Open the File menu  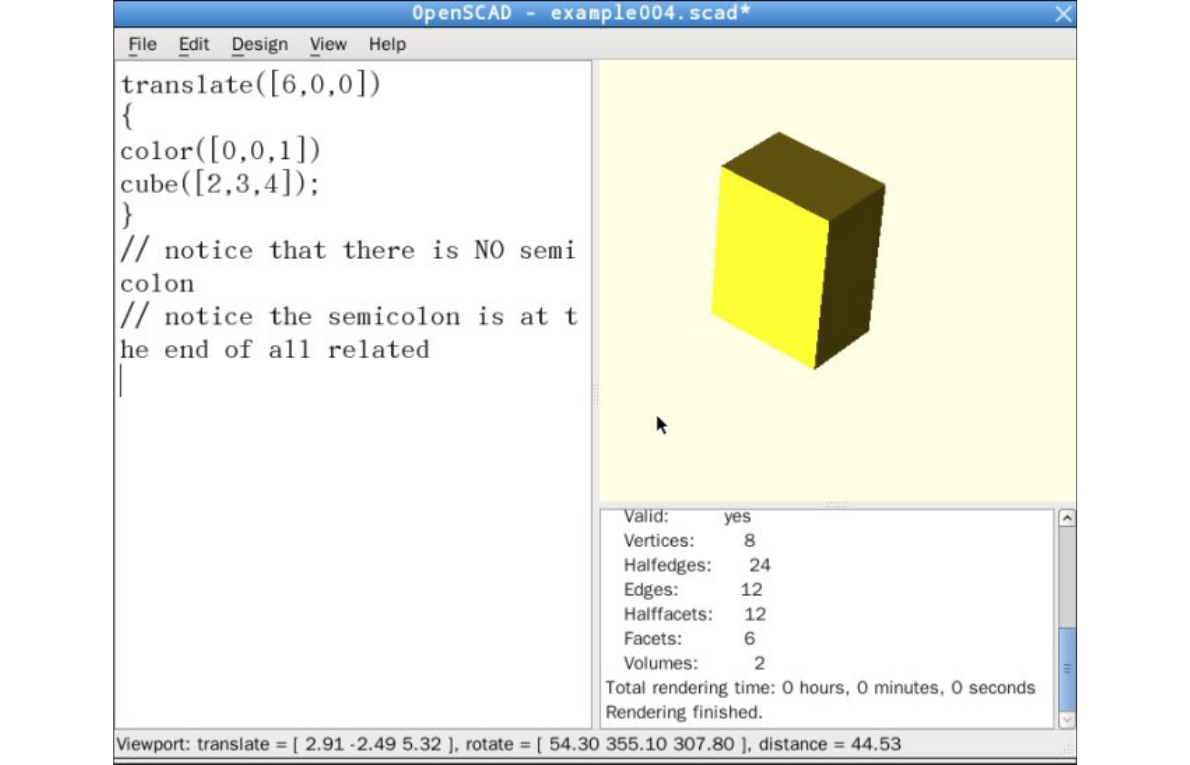(x=142, y=44)
